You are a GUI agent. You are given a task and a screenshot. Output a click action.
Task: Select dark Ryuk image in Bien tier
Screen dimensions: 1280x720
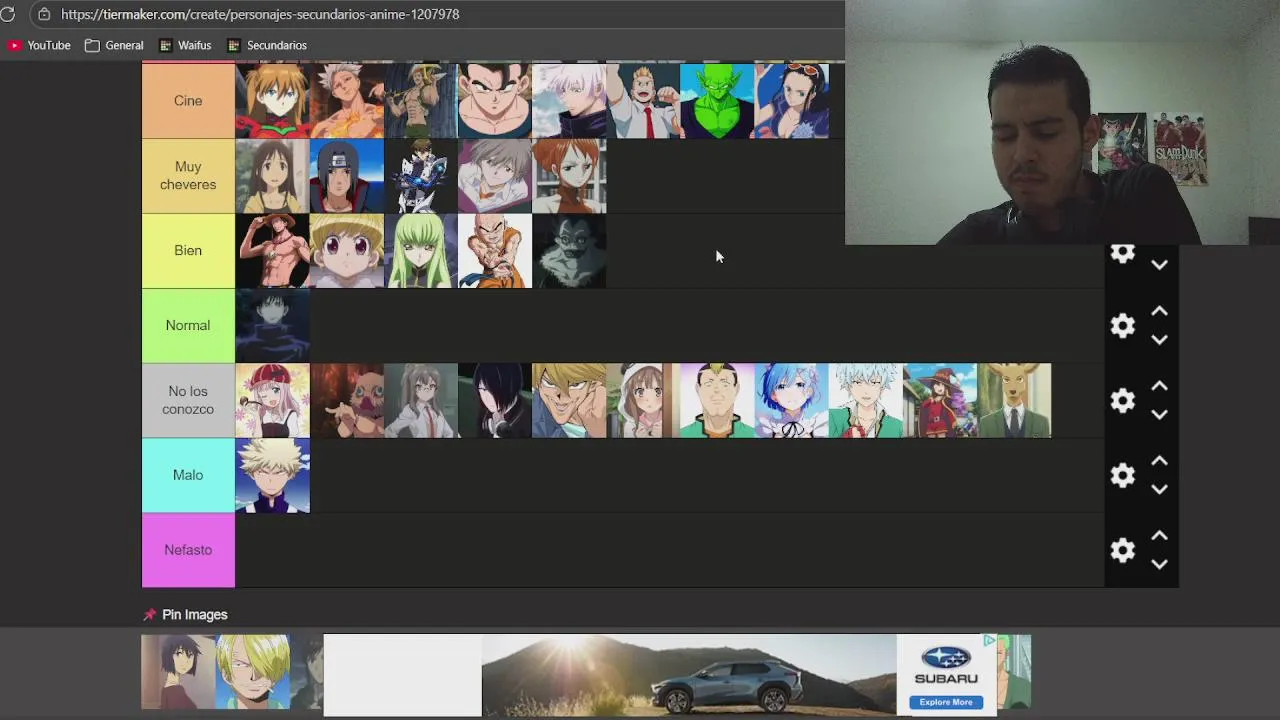pos(569,251)
